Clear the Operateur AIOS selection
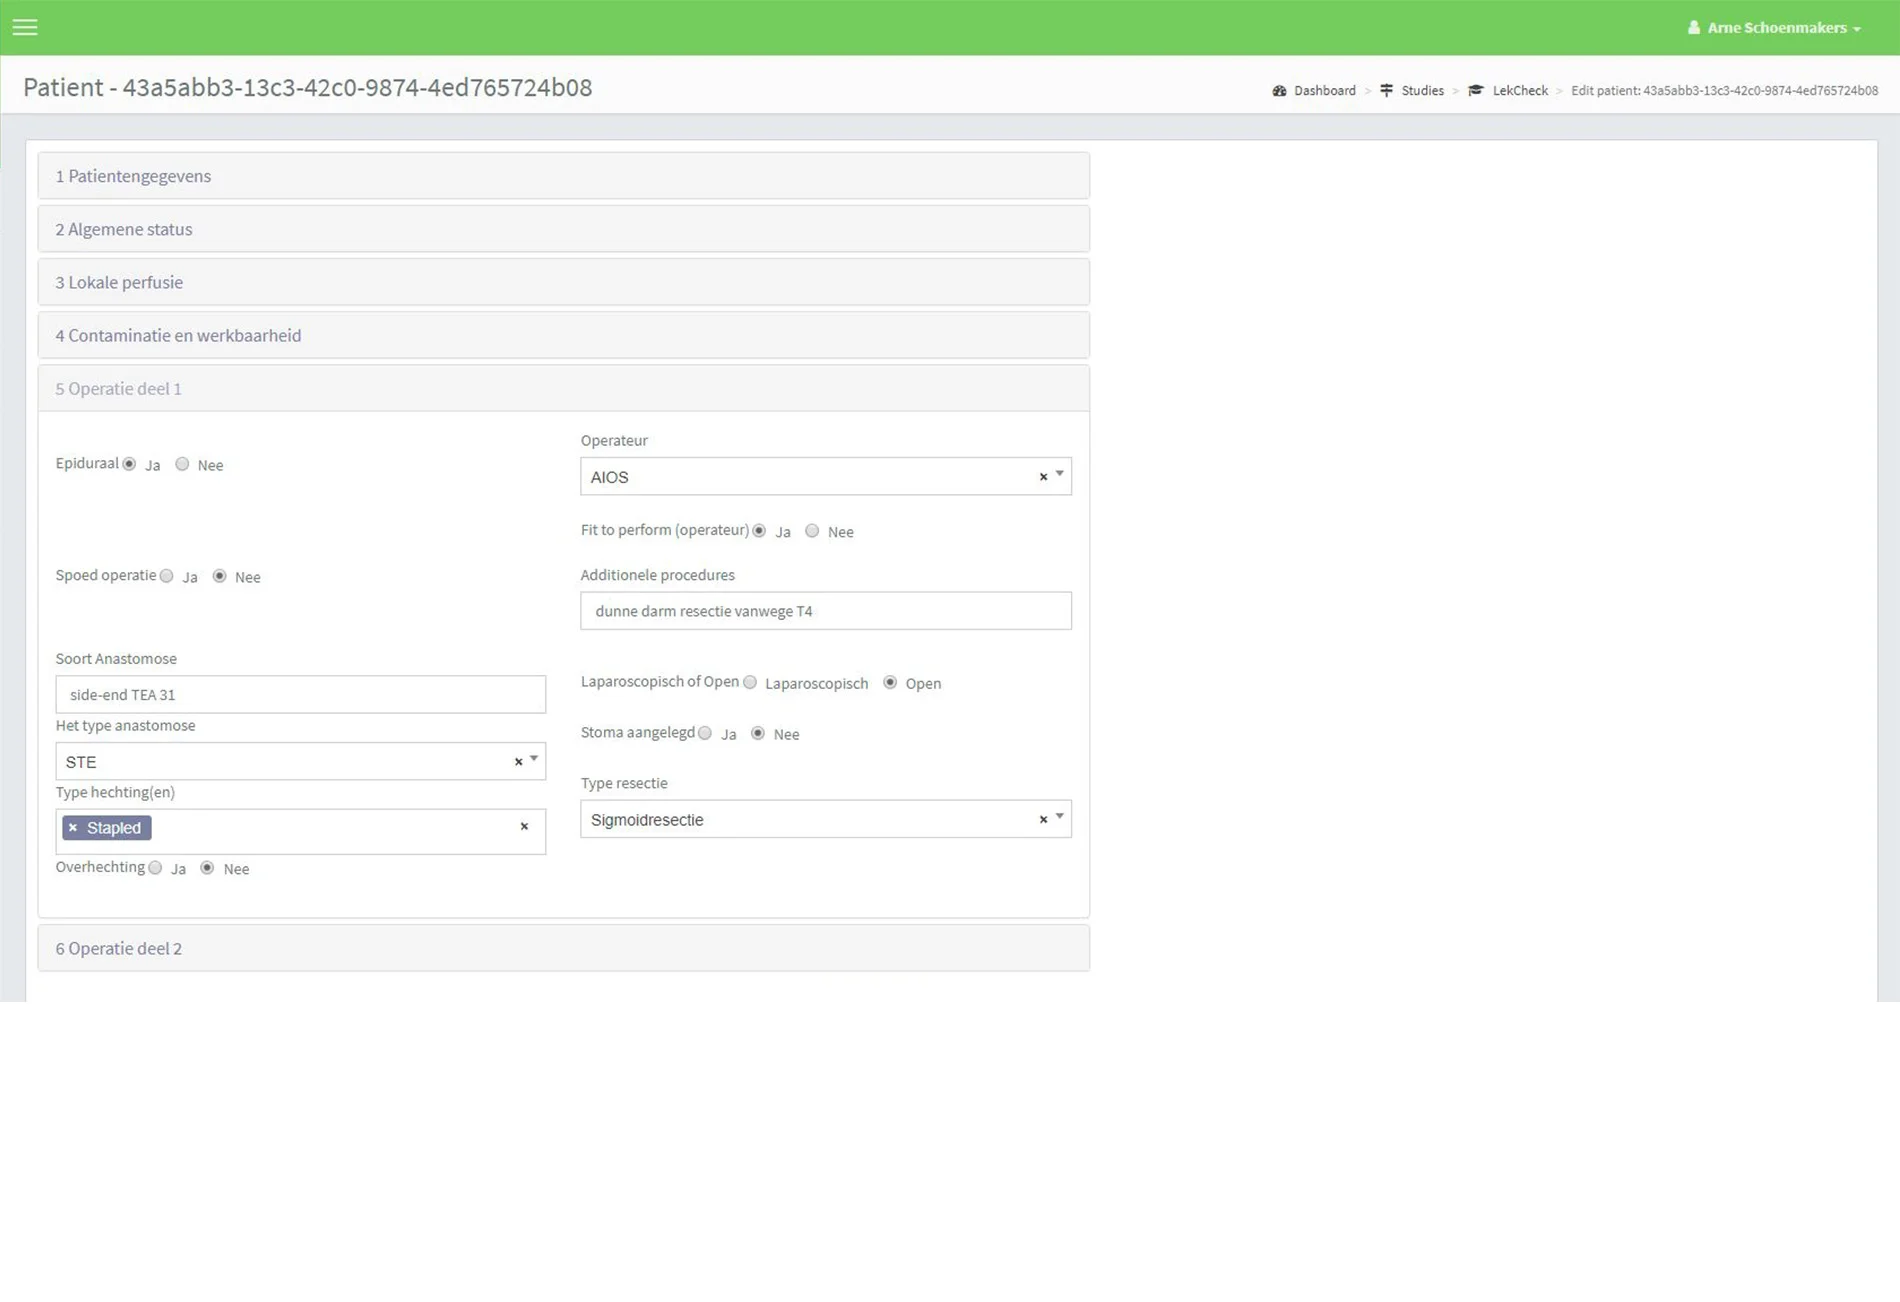Viewport: 1900px width, 1302px height. point(1043,477)
